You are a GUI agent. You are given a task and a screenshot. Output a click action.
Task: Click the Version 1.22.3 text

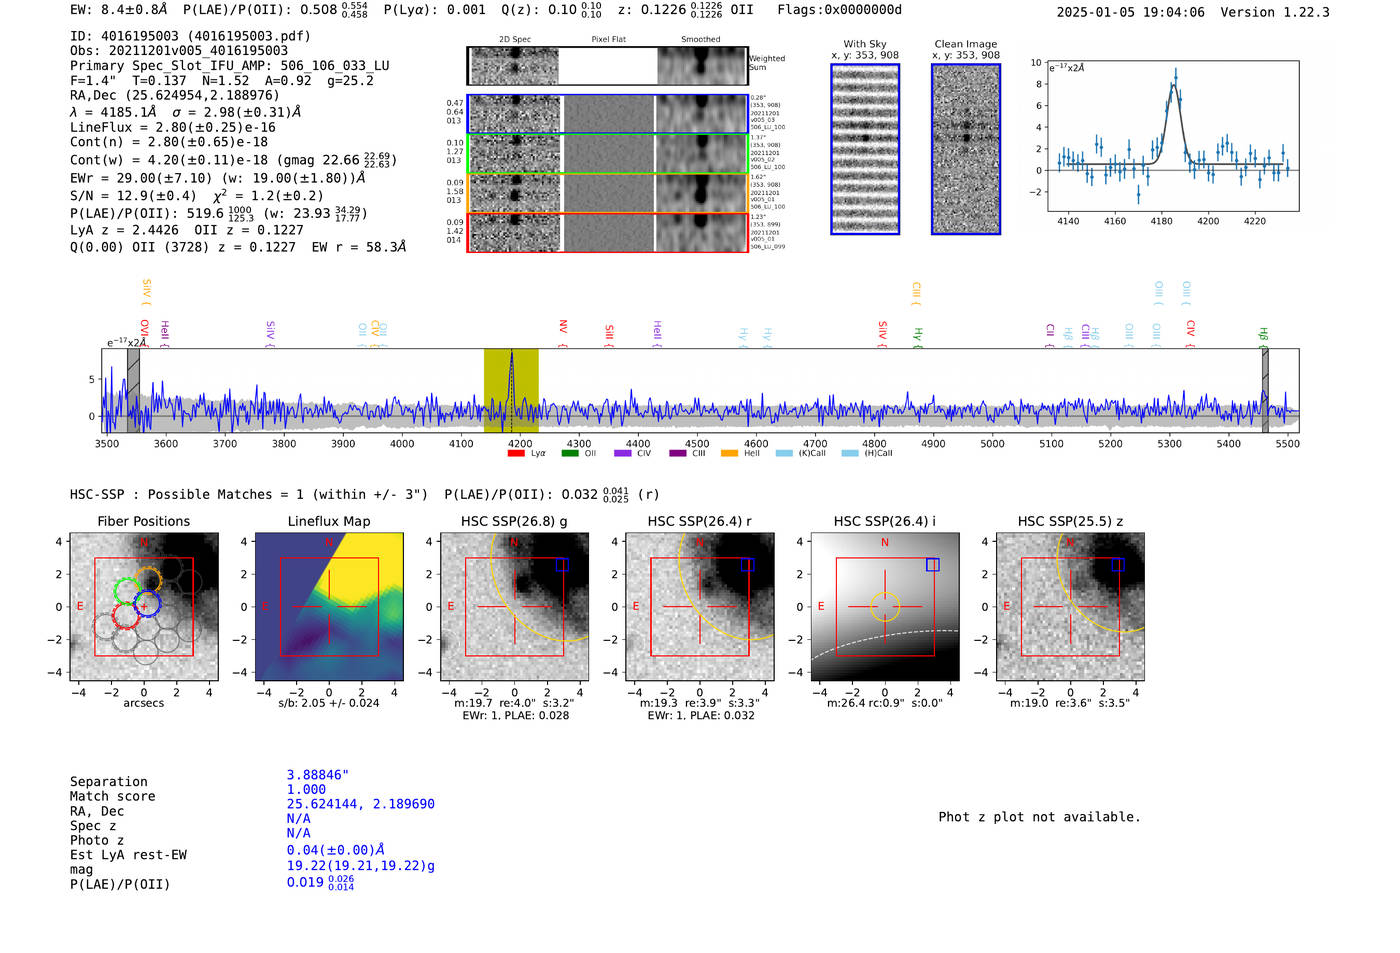tap(1276, 12)
